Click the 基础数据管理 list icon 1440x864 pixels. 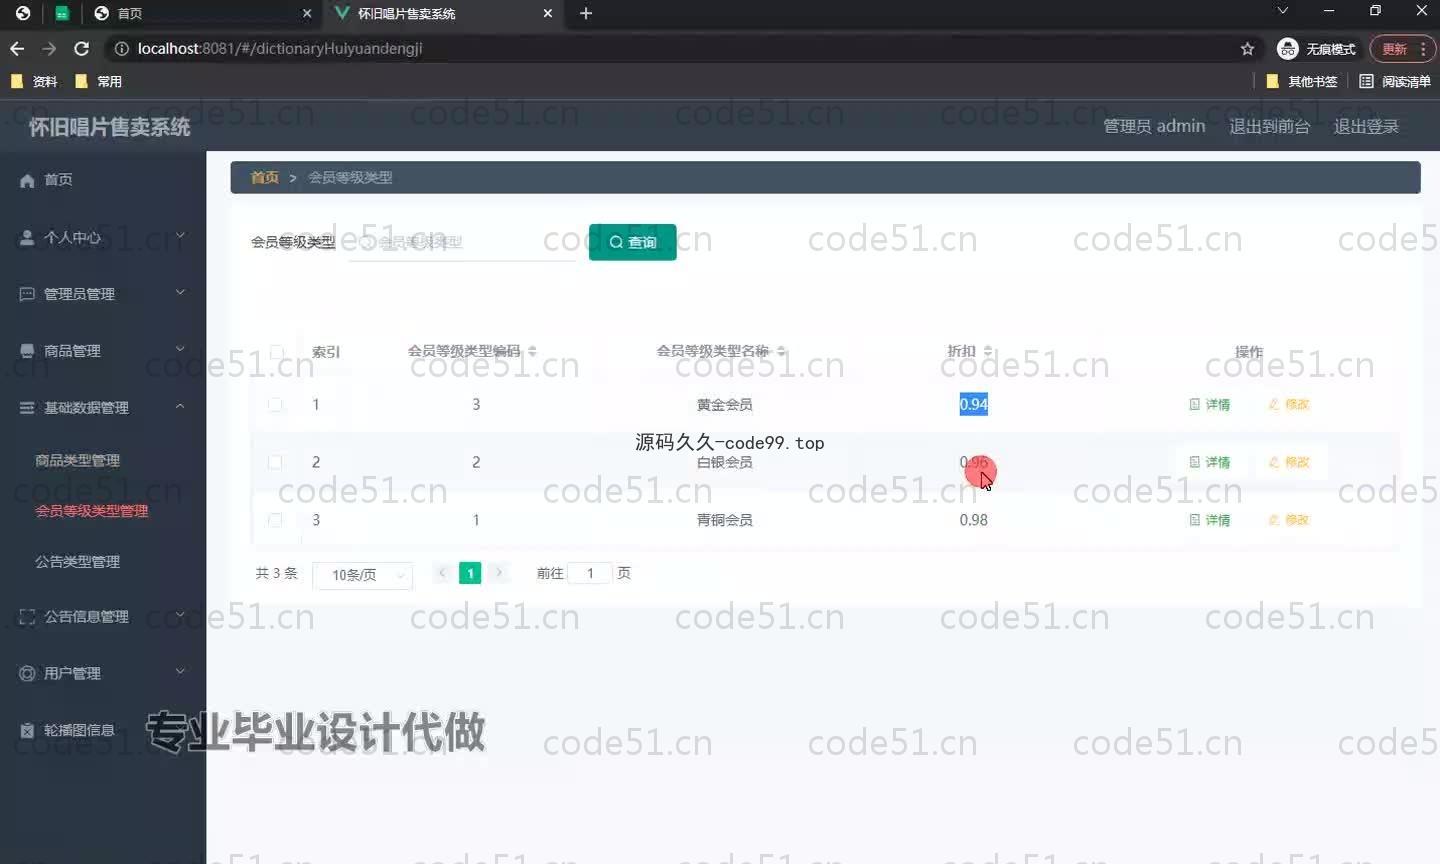27,408
